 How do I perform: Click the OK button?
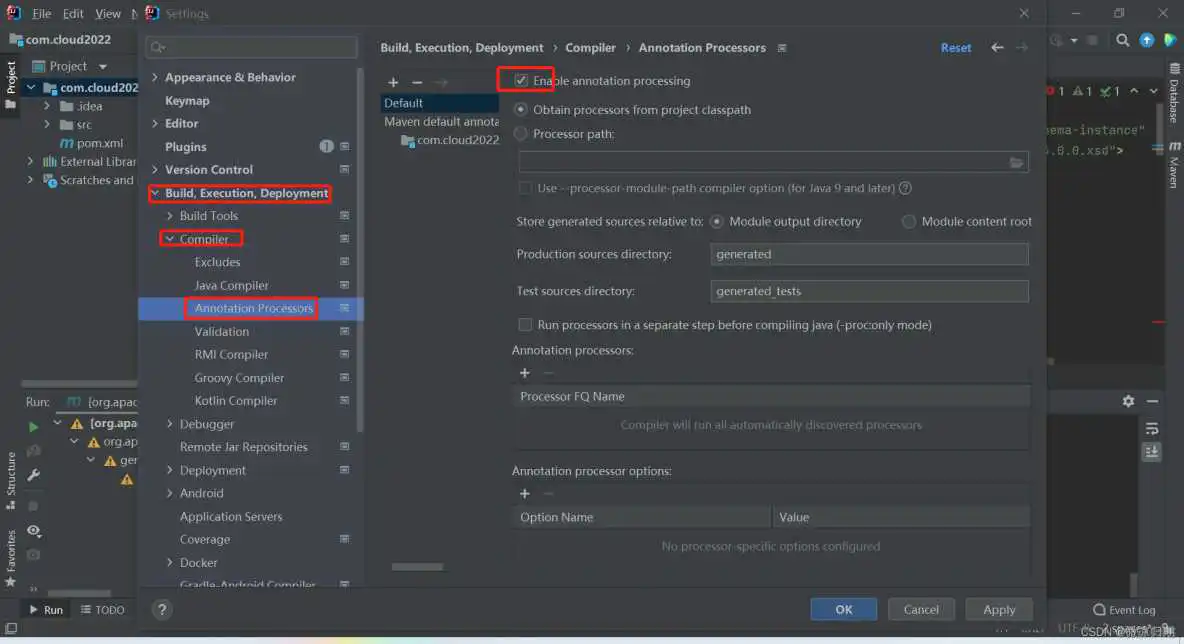click(843, 609)
